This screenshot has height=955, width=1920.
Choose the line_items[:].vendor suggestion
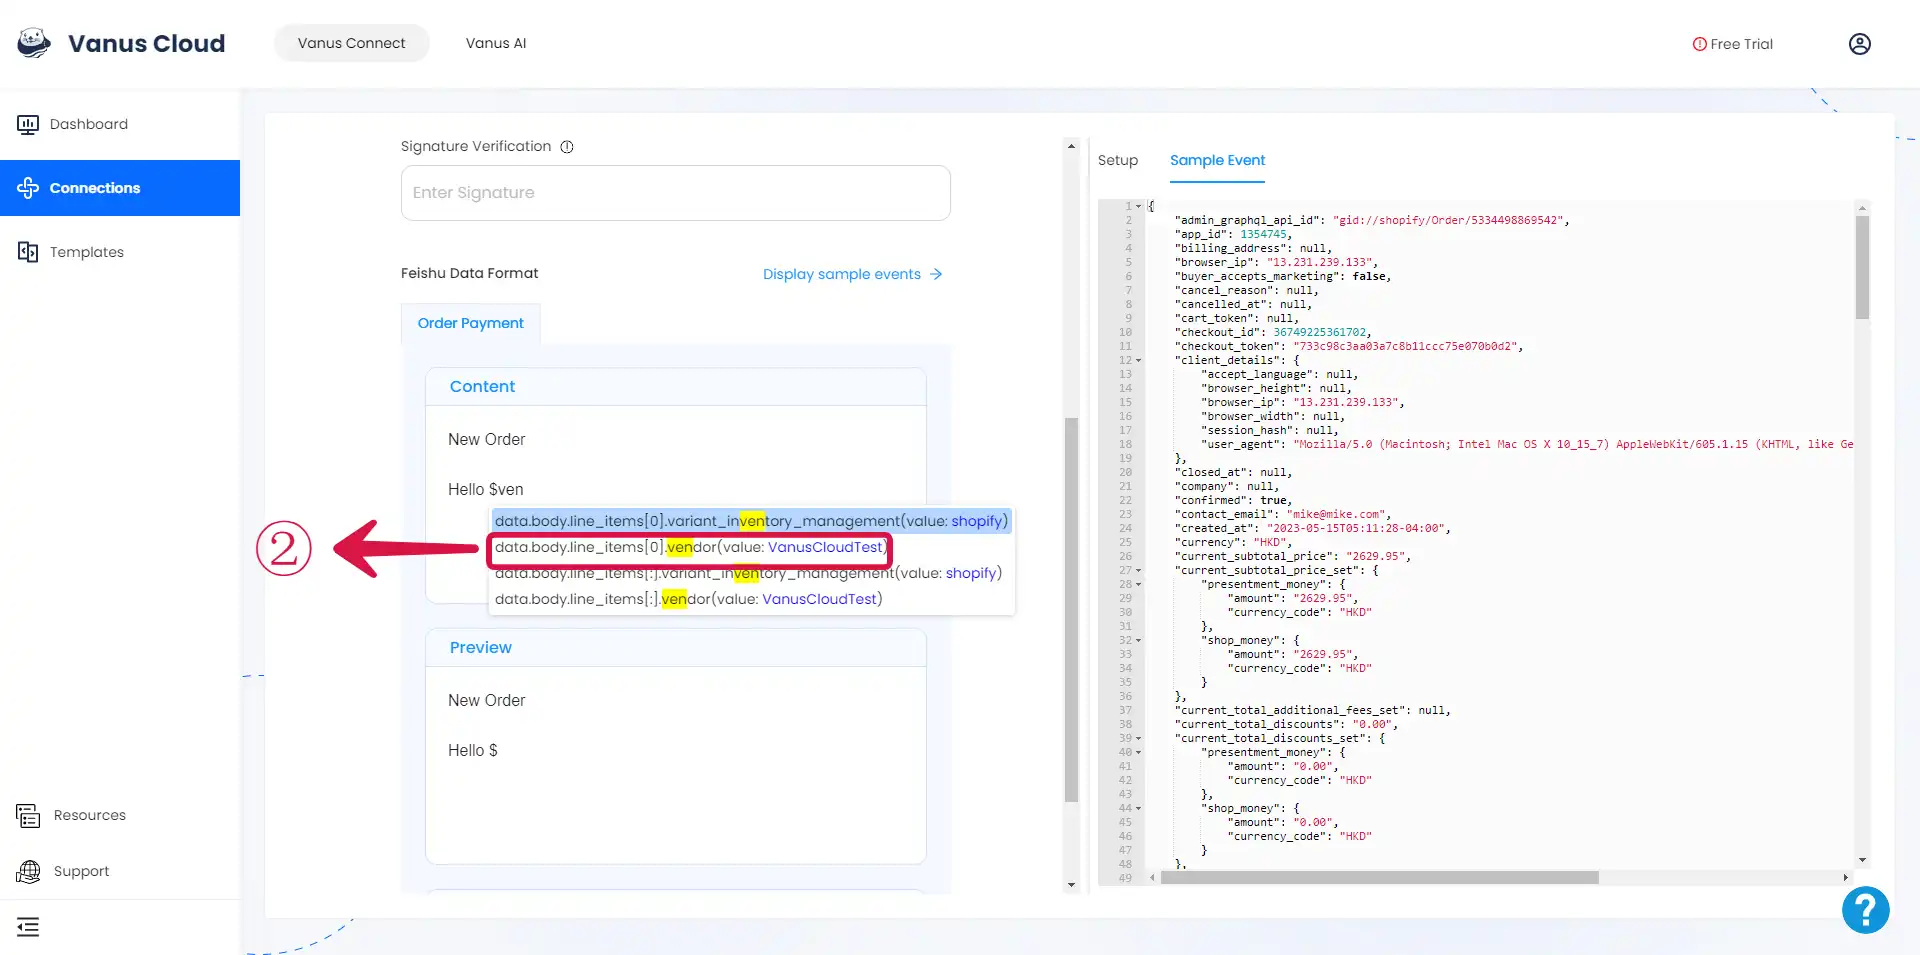(688, 599)
